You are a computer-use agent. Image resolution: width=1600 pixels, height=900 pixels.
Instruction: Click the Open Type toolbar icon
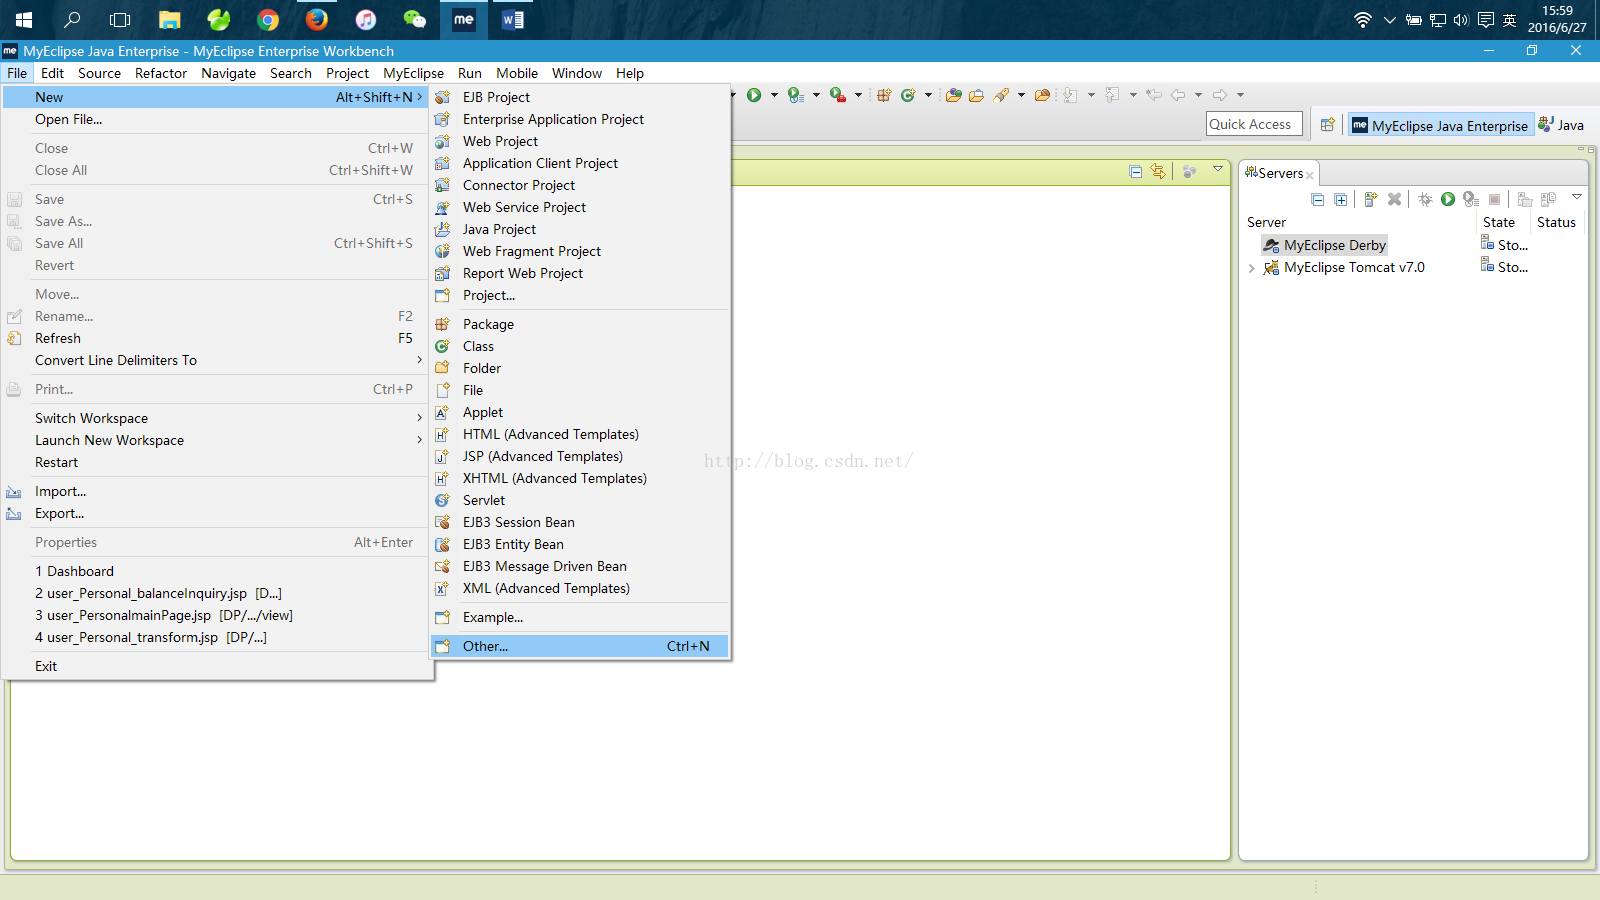[x=953, y=95]
